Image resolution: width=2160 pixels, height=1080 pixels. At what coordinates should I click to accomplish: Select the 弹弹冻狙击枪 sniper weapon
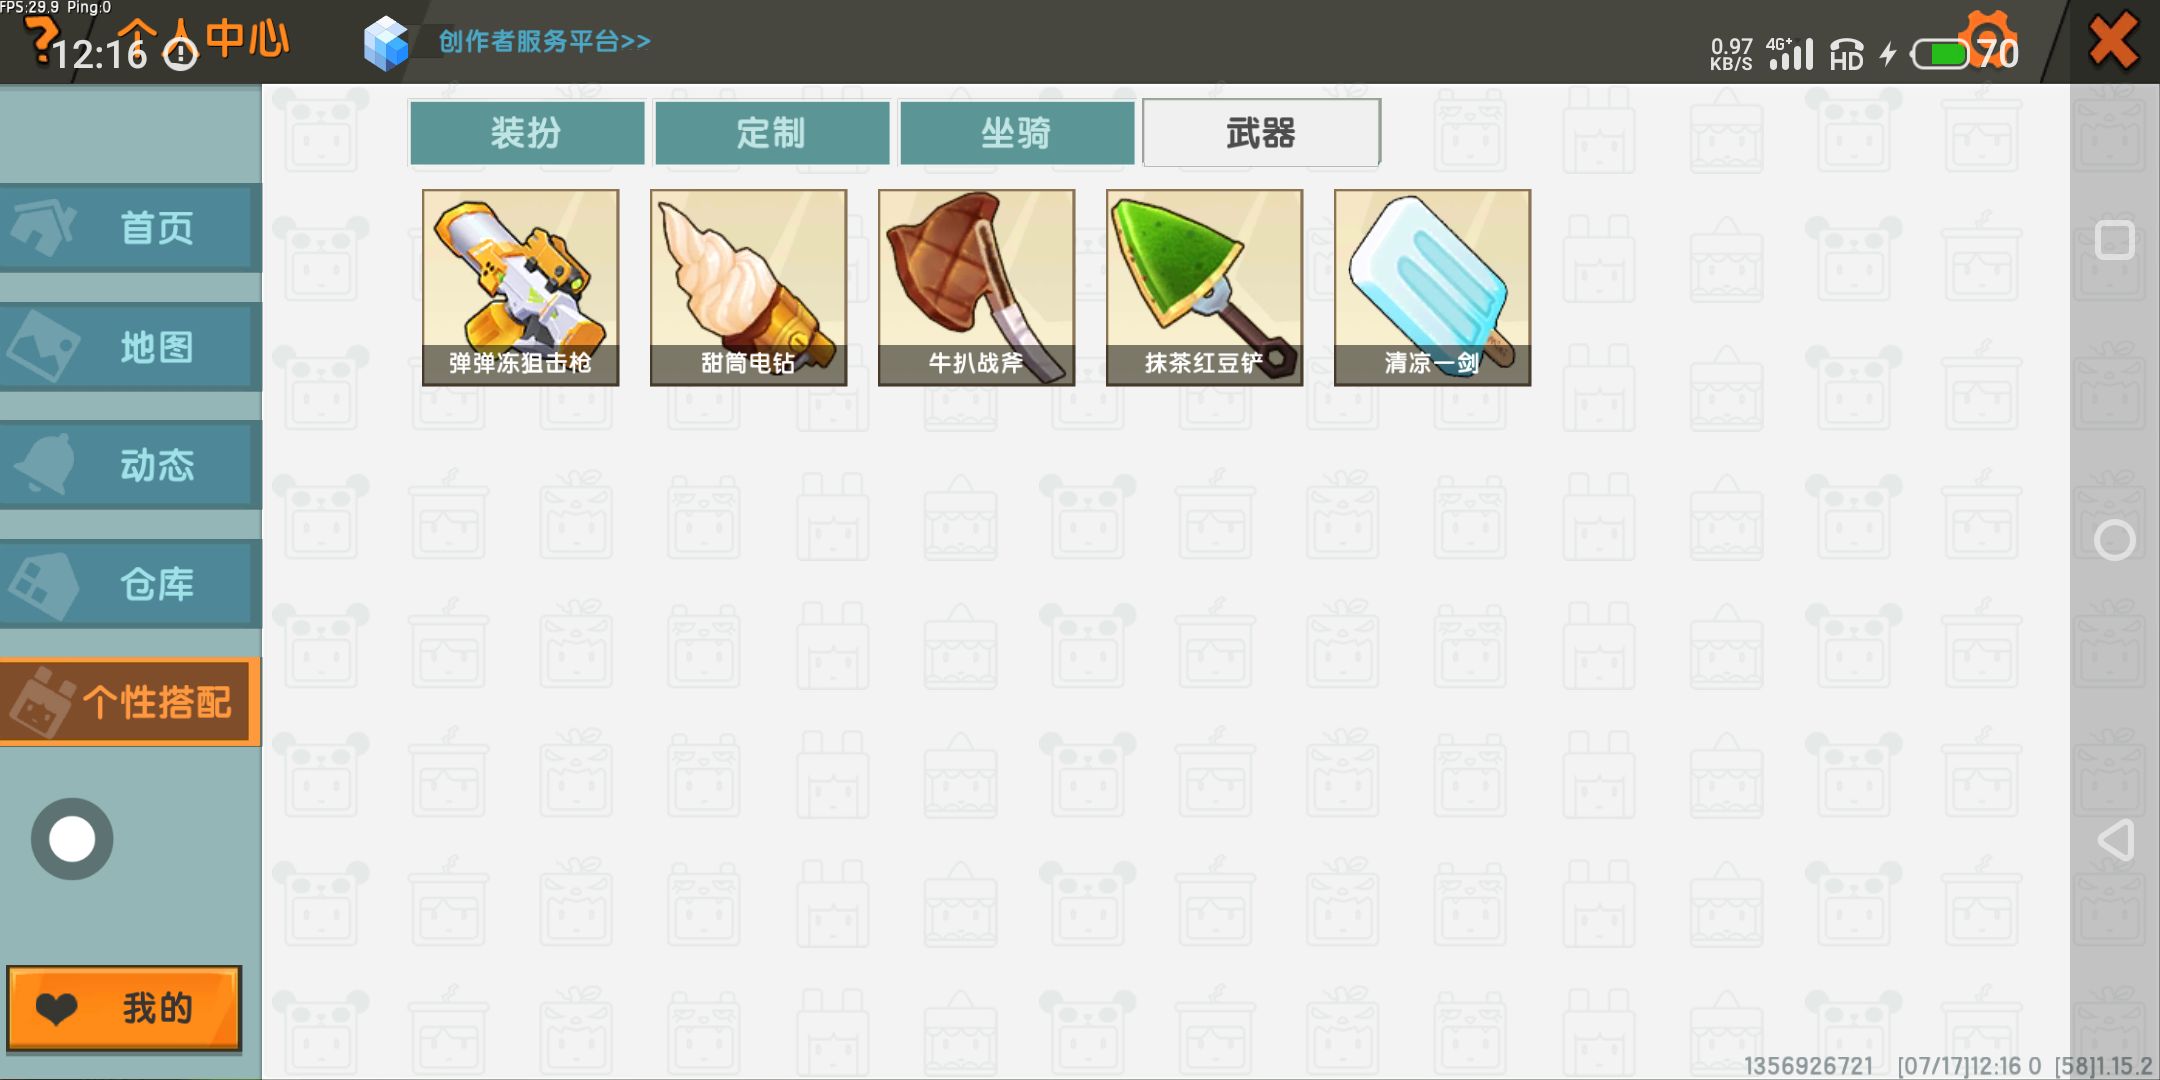(520, 288)
